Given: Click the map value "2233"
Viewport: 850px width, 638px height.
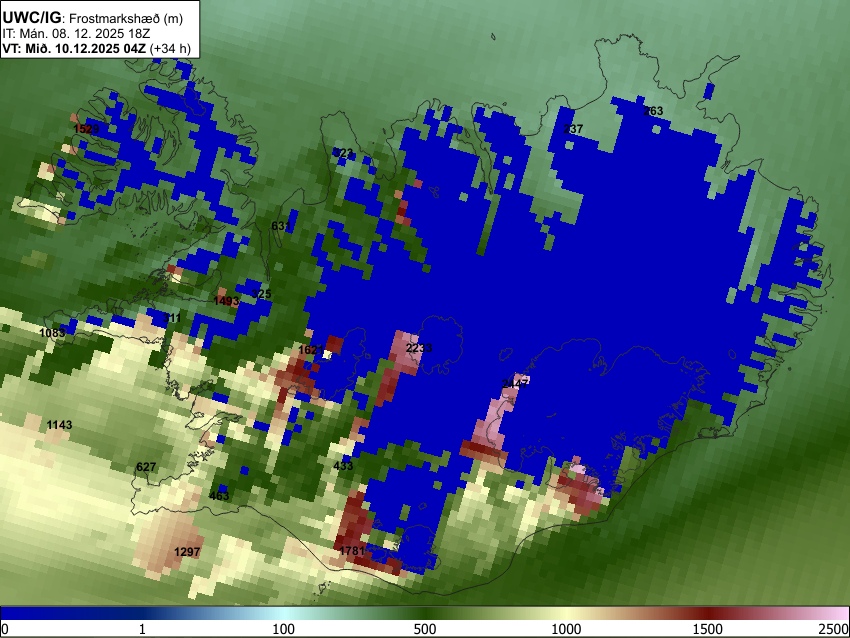Looking at the screenshot, I should click(418, 348).
